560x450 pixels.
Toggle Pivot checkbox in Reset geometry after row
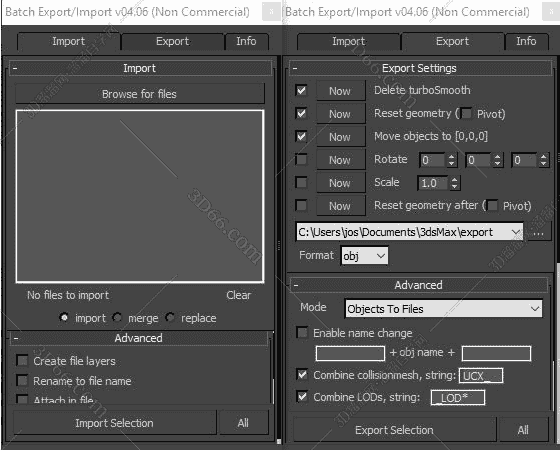pyautogui.click(x=492, y=205)
